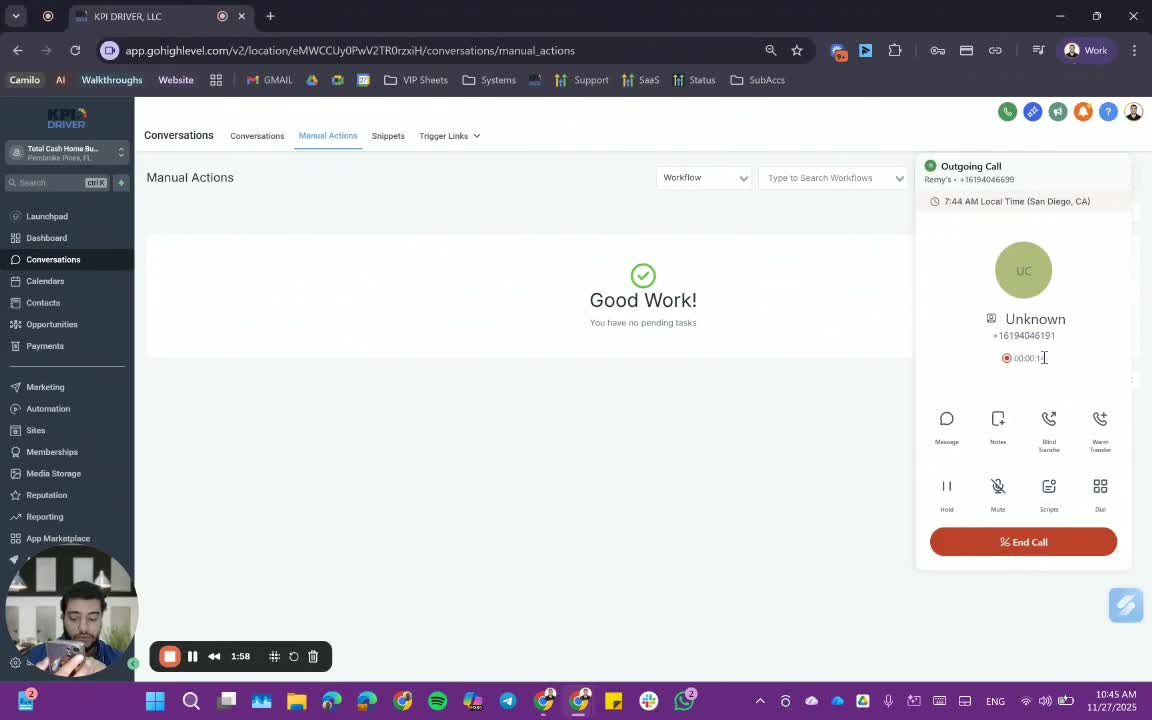
Task: Open the blue help question mark icon
Action: 1108,112
